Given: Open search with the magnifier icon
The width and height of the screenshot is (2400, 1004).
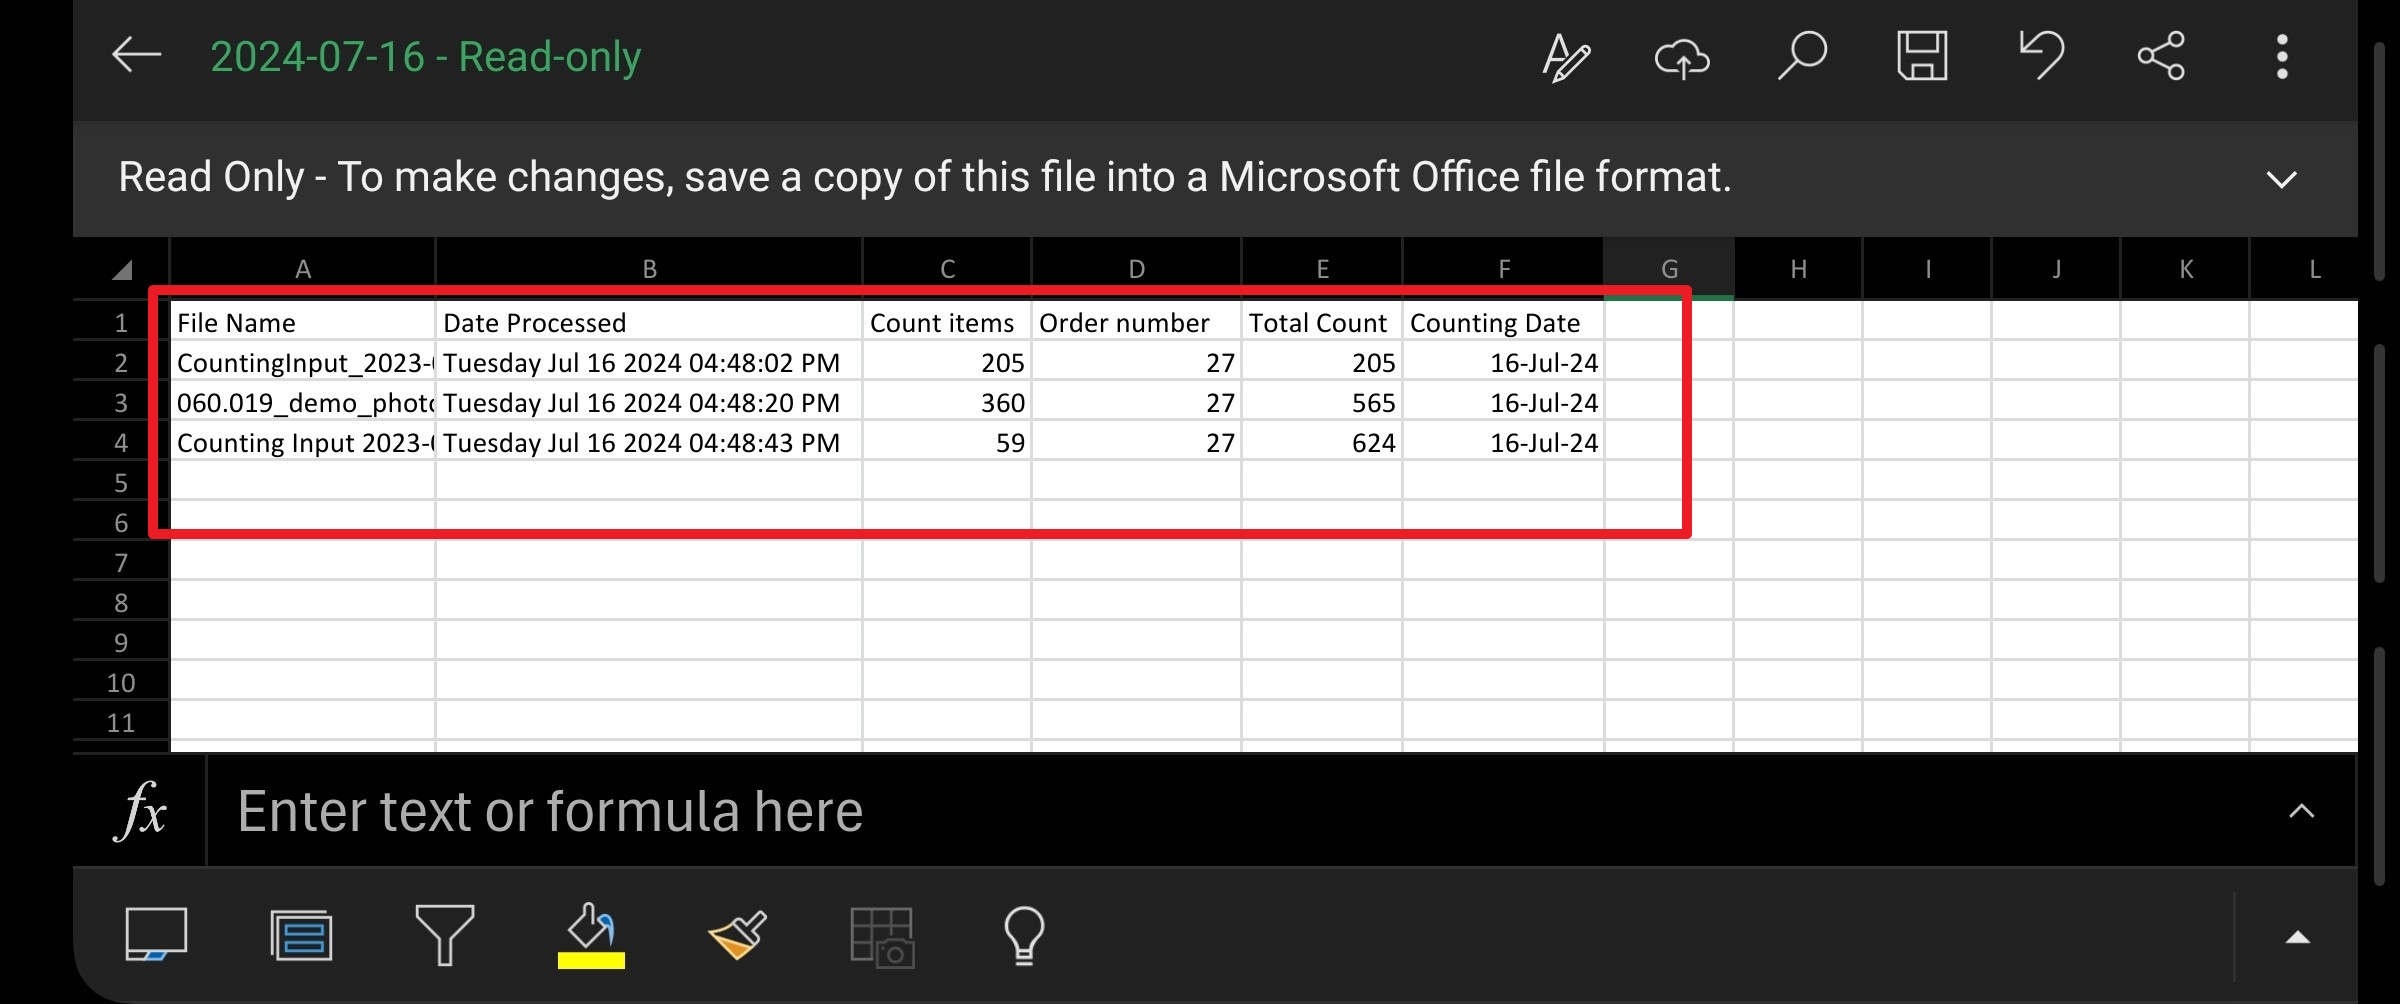Looking at the screenshot, I should pyautogui.click(x=1802, y=56).
